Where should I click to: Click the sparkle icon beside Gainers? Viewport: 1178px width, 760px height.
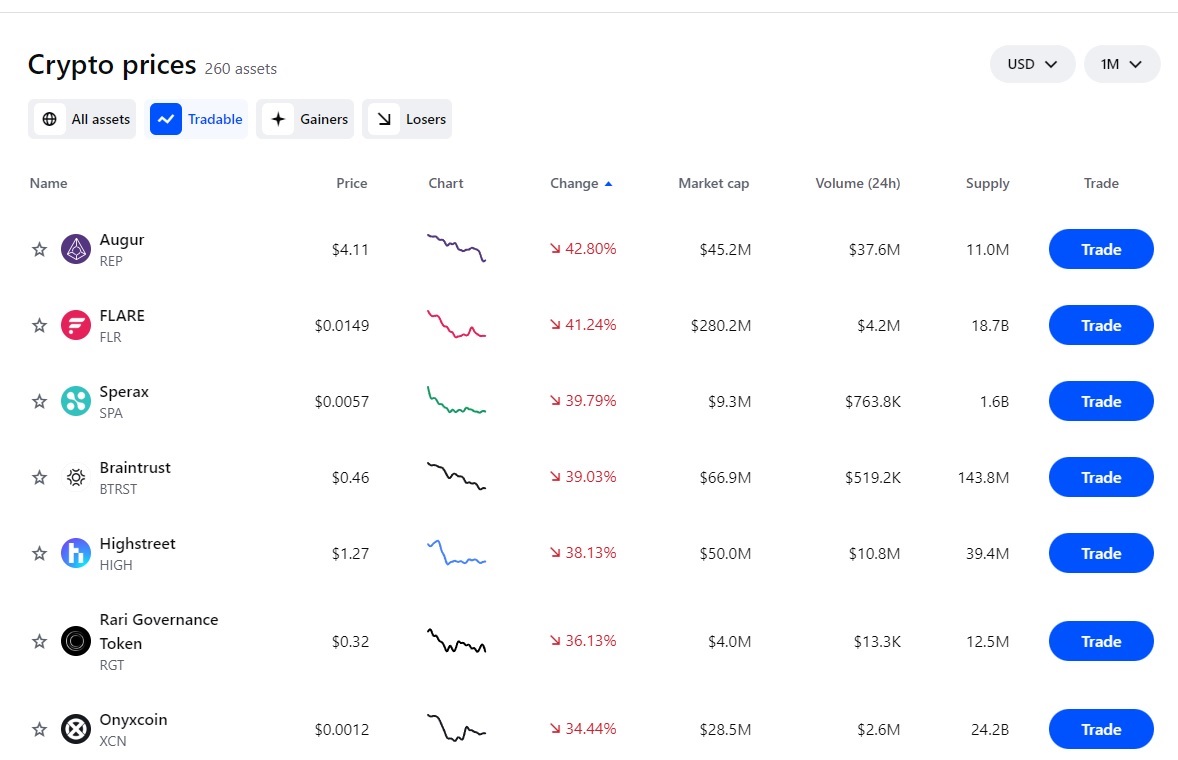[x=278, y=119]
